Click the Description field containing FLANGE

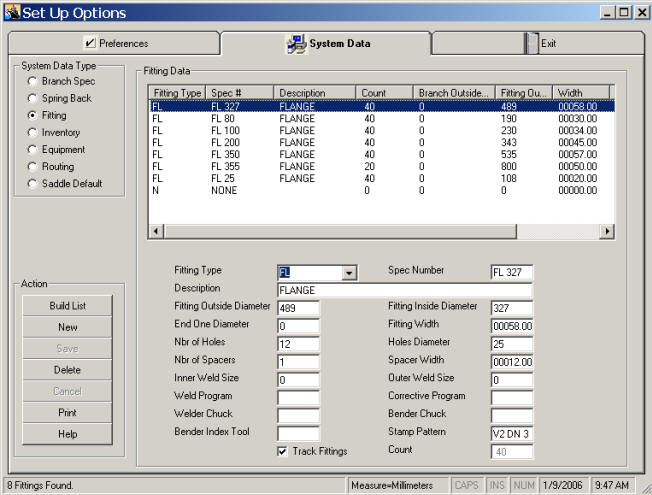[x=405, y=290]
